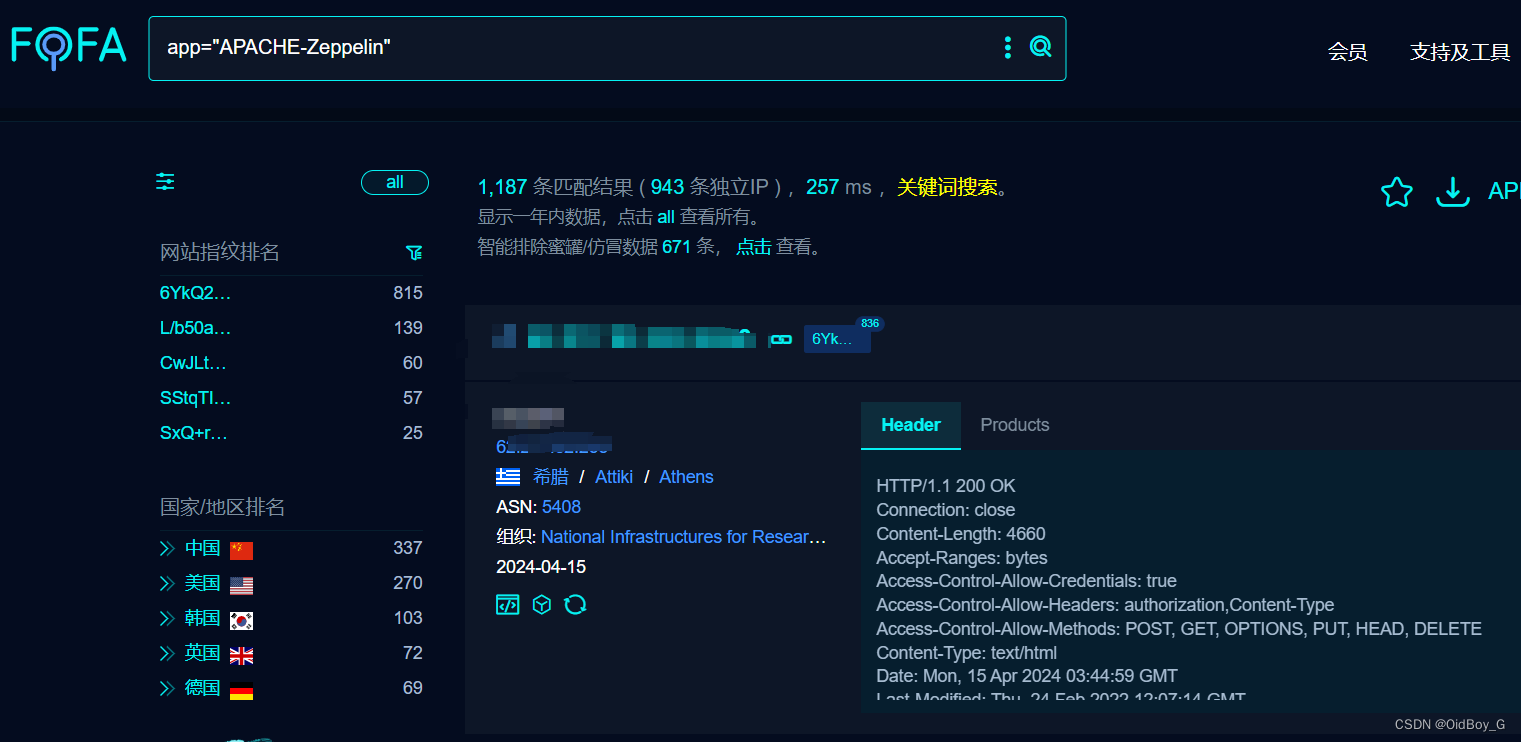Click the date 2024-04-15
The width and height of the screenshot is (1521, 742).
(541, 567)
